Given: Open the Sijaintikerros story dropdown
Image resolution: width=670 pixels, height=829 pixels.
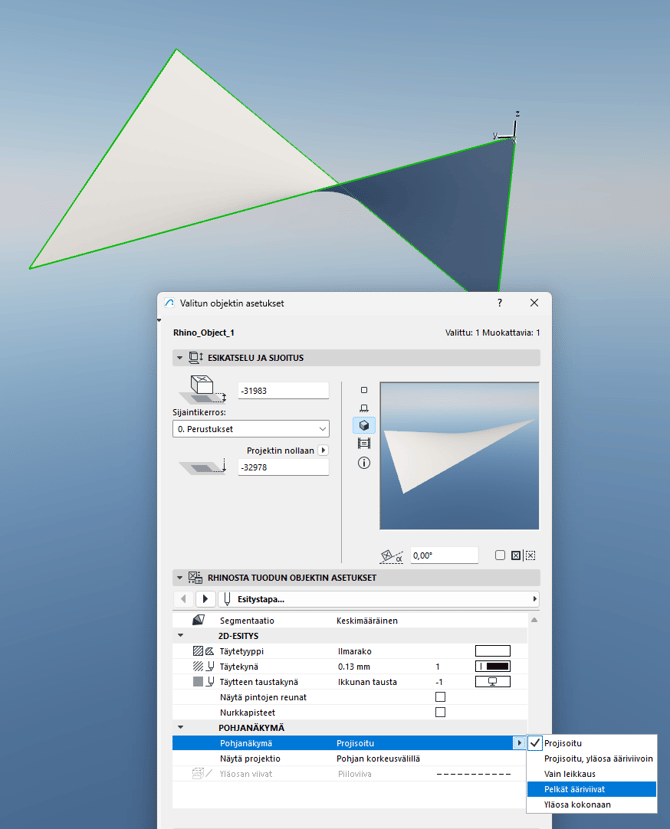Looking at the screenshot, I should tap(250, 429).
